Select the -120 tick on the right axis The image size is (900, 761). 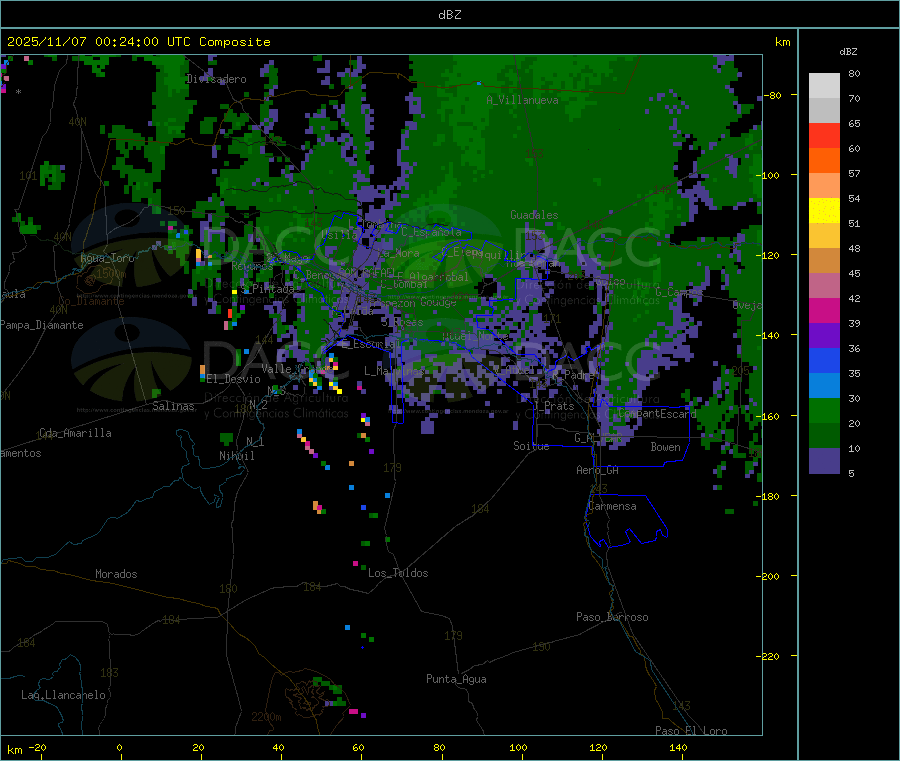(x=769, y=255)
